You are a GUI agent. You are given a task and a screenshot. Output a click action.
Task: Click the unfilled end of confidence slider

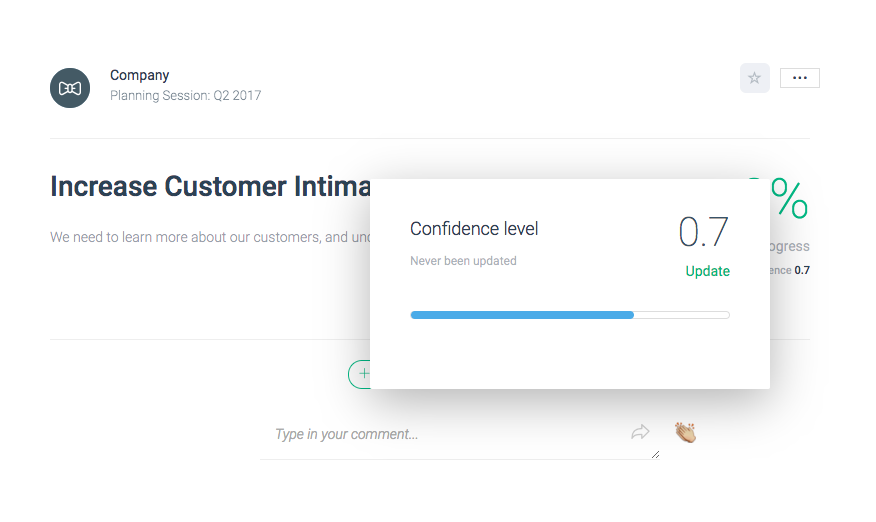[682, 315]
